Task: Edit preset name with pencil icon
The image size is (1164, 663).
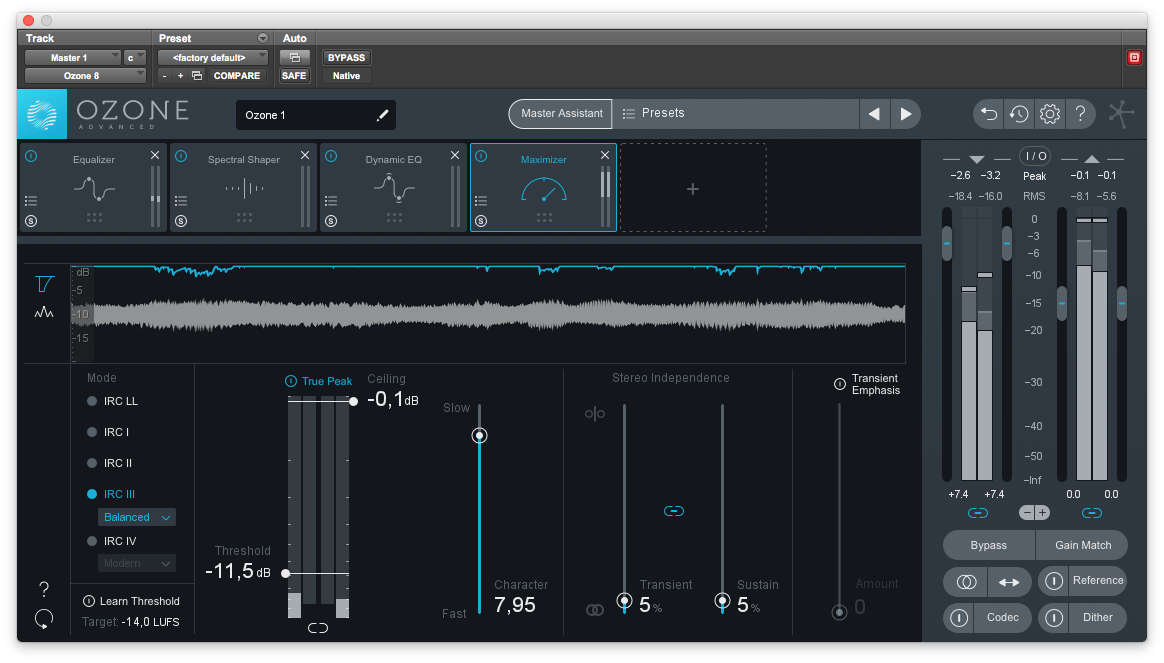Action: (x=382, y=115)
